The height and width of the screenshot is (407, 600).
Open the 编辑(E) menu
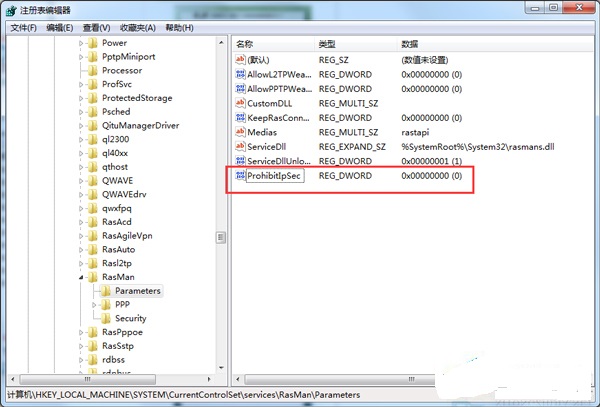[x=60, y=28]
